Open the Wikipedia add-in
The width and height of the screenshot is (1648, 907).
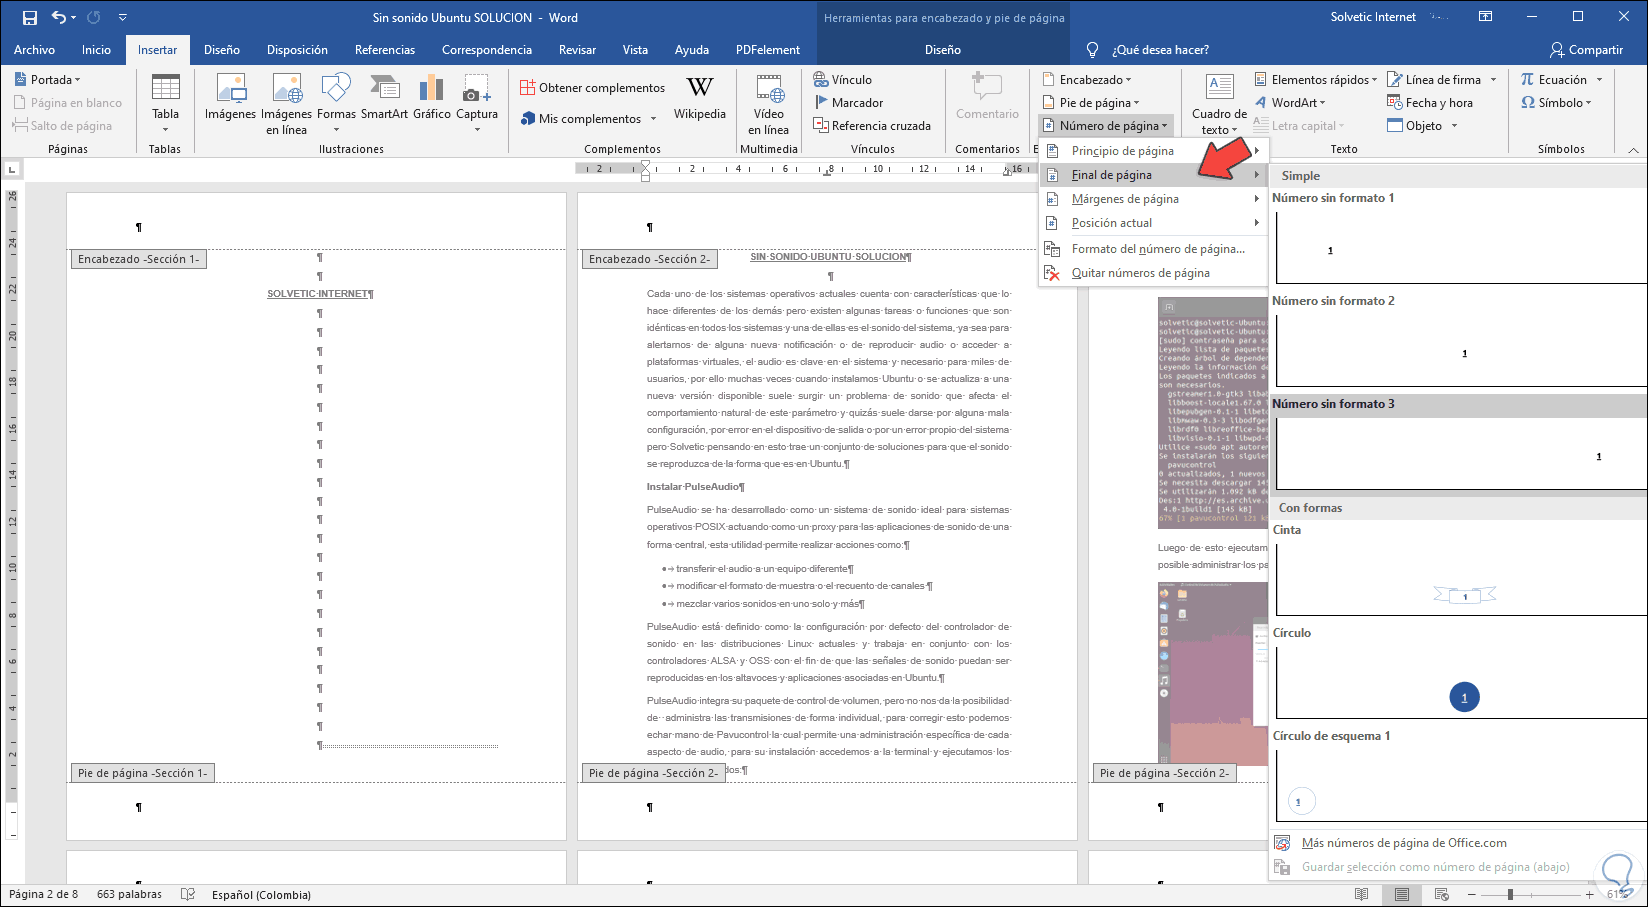pos(699,98)
